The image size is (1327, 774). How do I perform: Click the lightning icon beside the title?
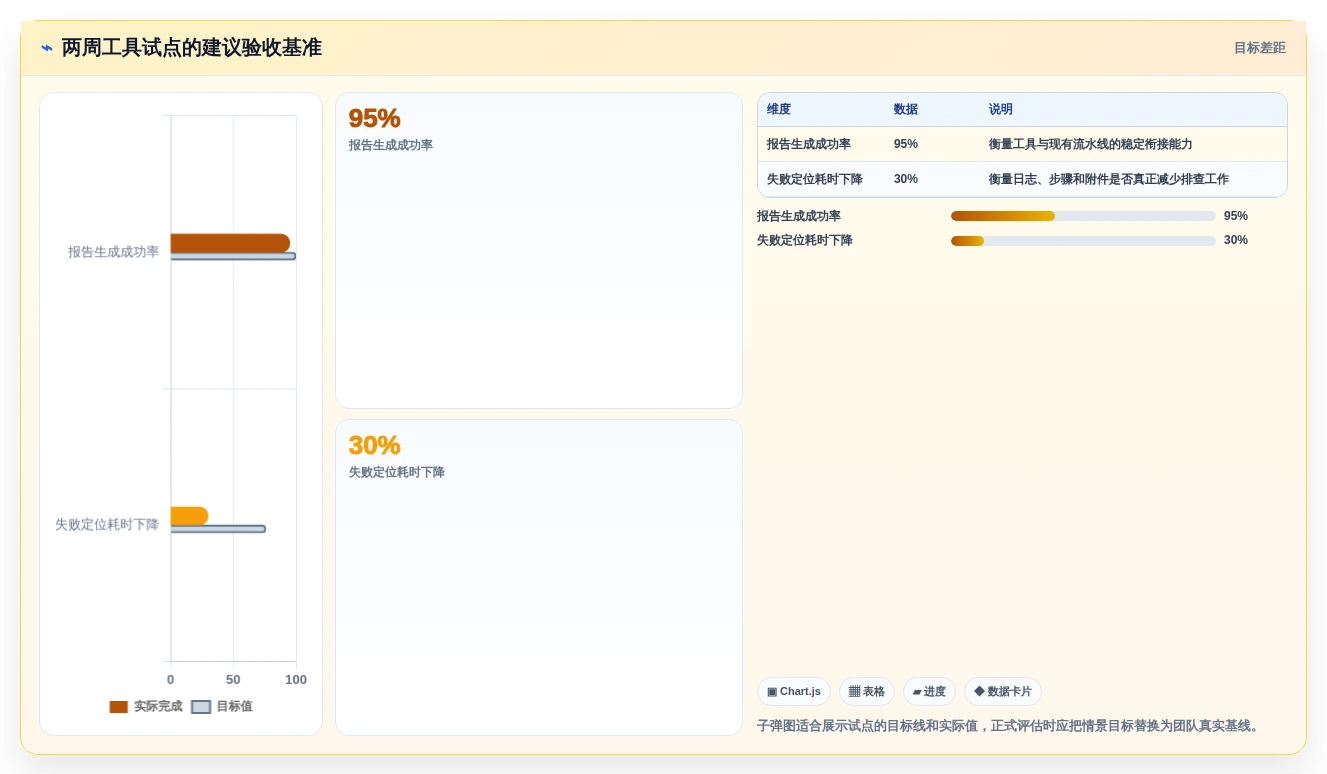(47, 48)
